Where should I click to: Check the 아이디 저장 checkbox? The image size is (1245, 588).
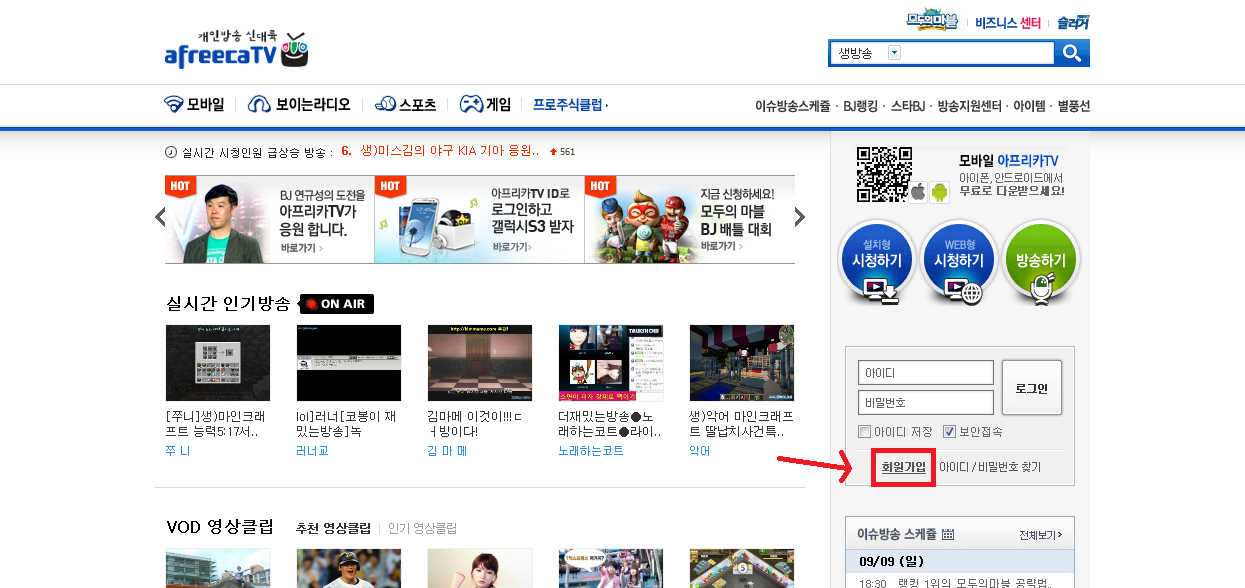pyautogui.click(x=865, y=432)
